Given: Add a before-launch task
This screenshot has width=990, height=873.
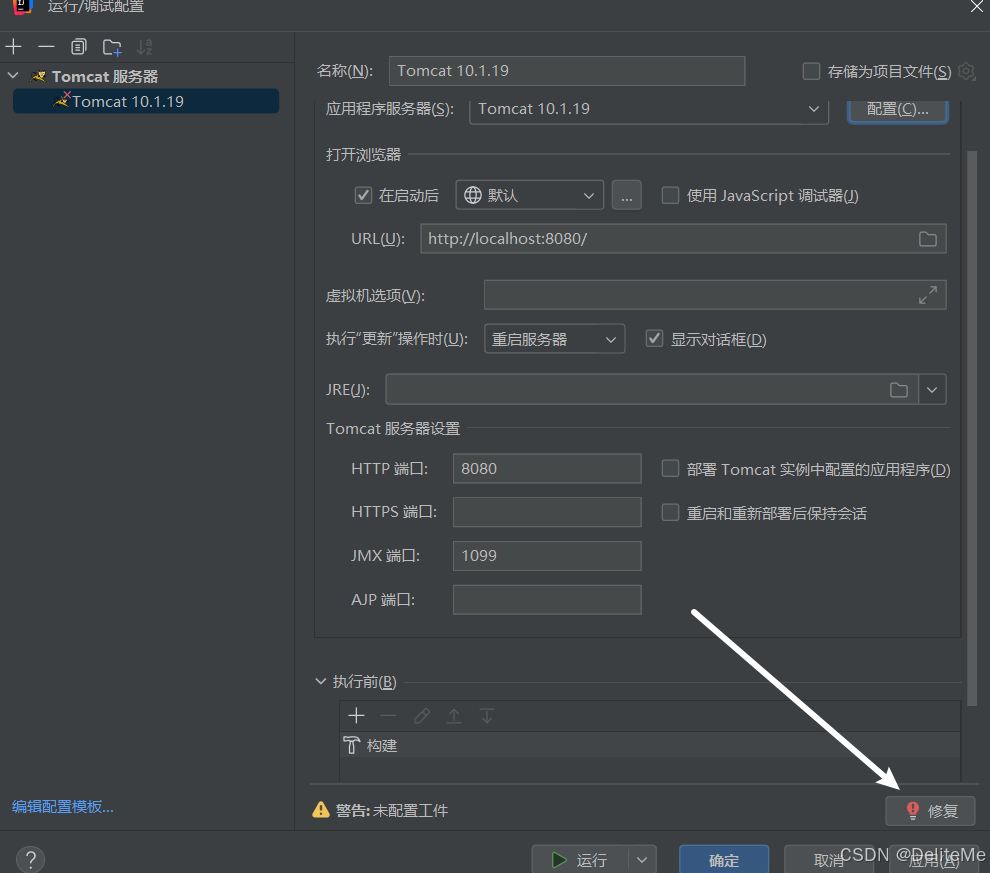Looking at the screenshot, I should [356, 716].
